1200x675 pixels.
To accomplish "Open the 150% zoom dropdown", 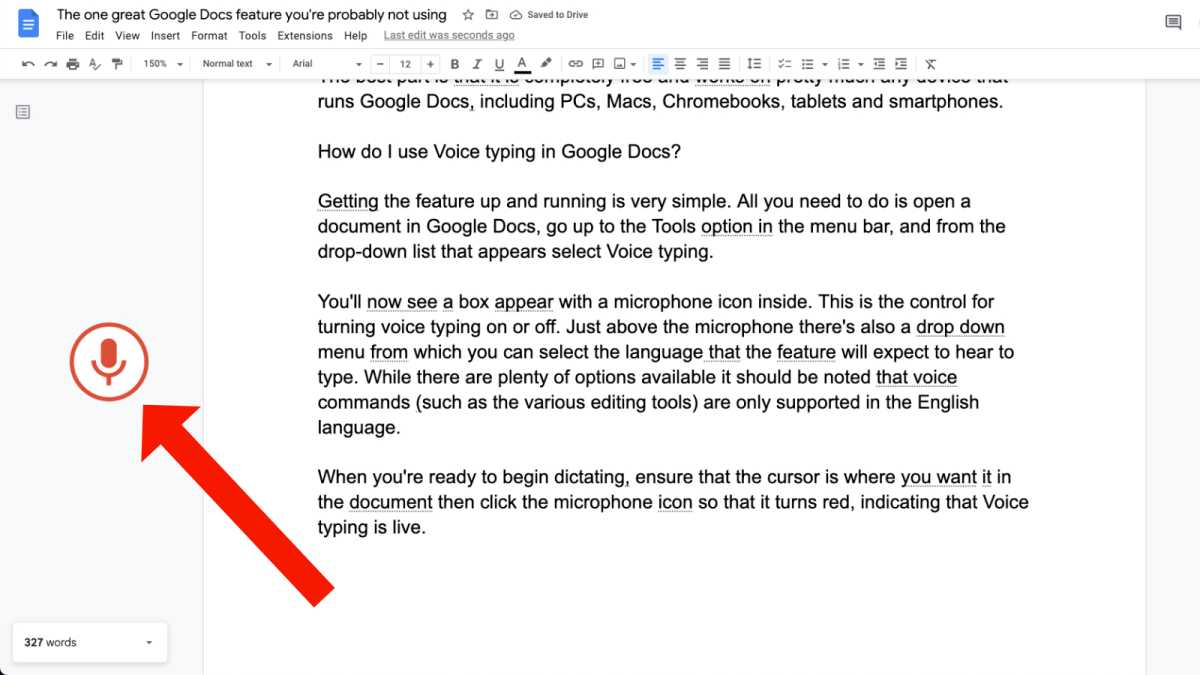I will [x=163, y=64].
